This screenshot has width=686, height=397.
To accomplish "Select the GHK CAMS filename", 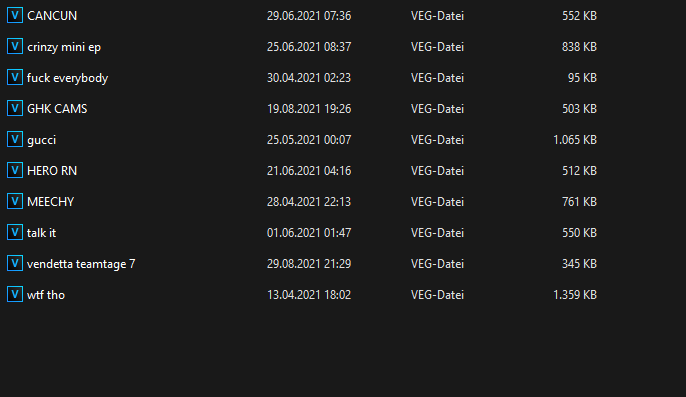I will point(57,109).
